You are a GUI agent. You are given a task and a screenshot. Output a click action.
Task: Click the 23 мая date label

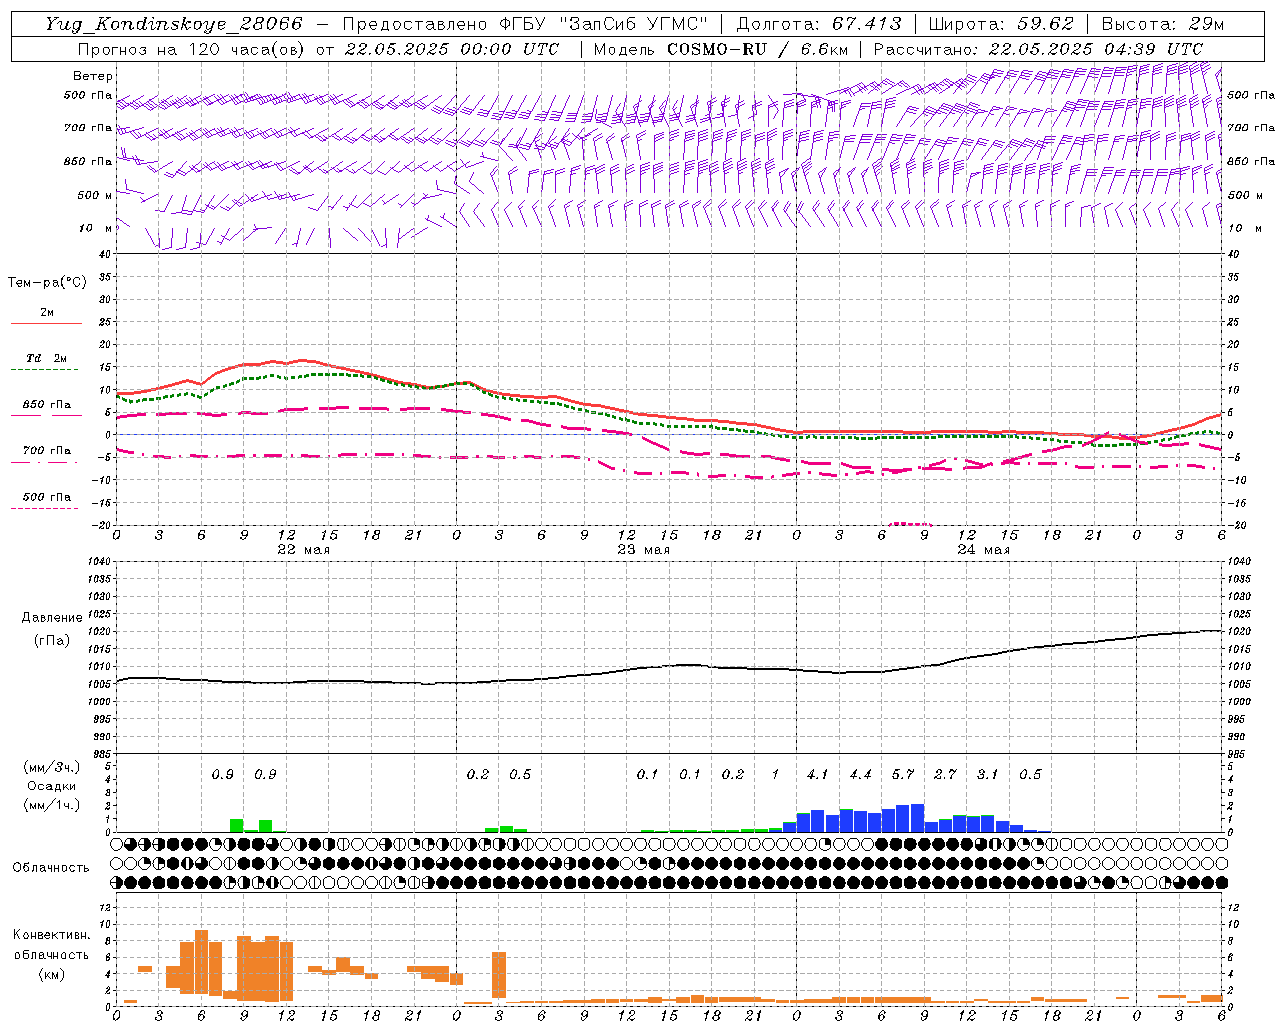coord(643,550)
